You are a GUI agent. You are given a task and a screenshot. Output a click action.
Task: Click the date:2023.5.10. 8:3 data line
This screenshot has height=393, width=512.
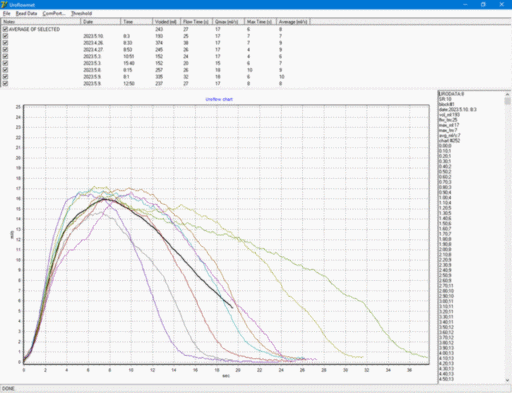pos(458,110)
